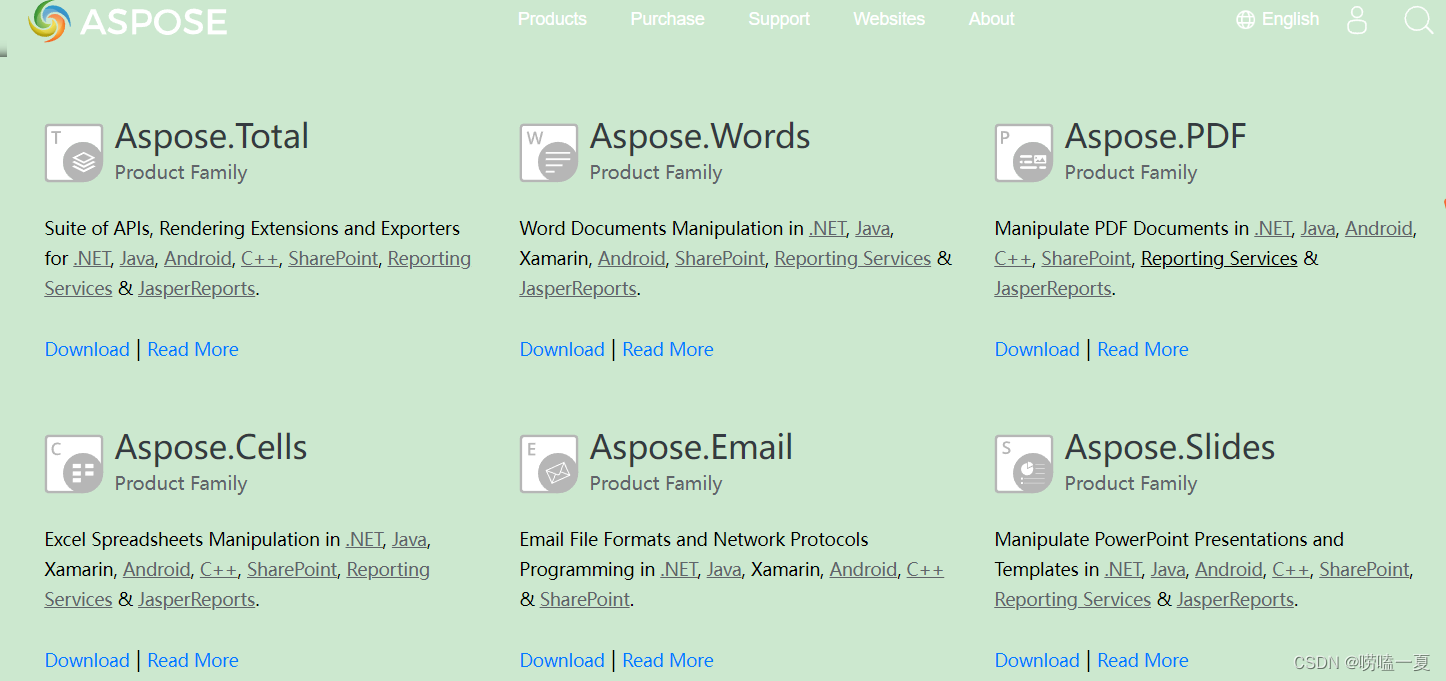Follow Reporting Services link under Aspose.Slides
Viewport: 1446px width, 681px height.
pyautogui.click(x=1073, y=599)
